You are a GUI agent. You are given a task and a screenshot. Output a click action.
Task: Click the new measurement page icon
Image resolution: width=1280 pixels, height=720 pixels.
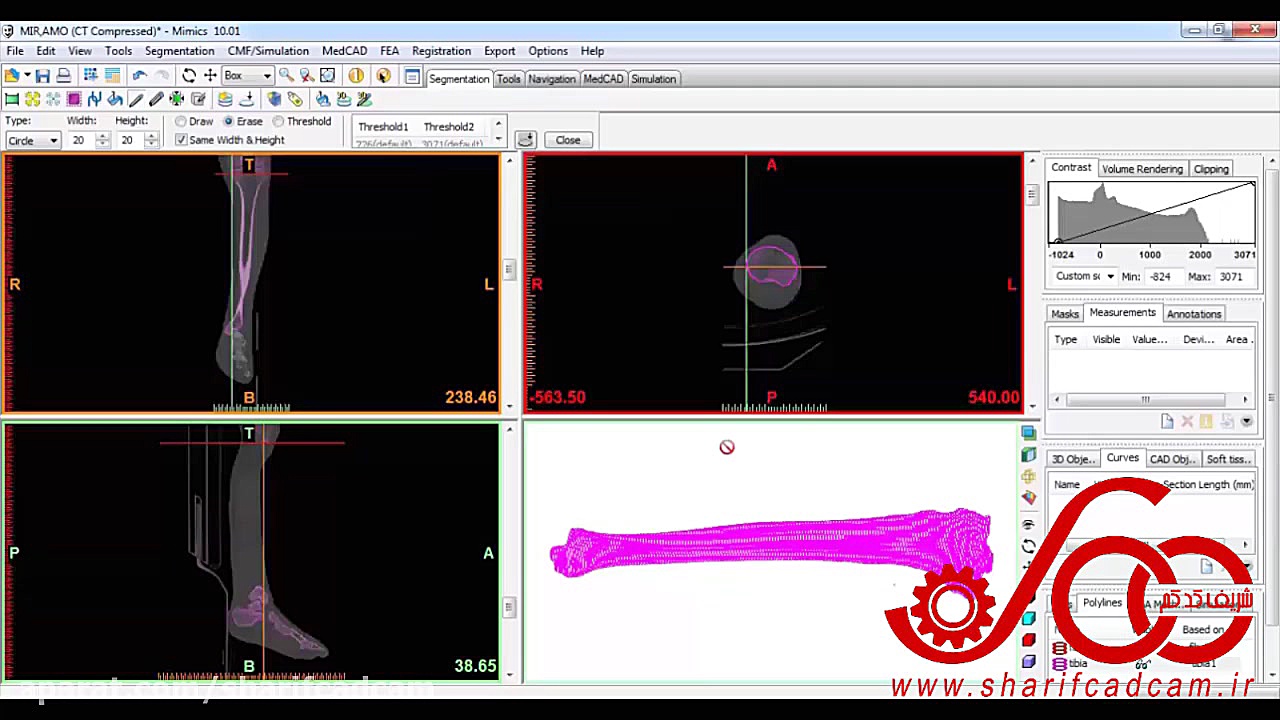[1167, 421]
